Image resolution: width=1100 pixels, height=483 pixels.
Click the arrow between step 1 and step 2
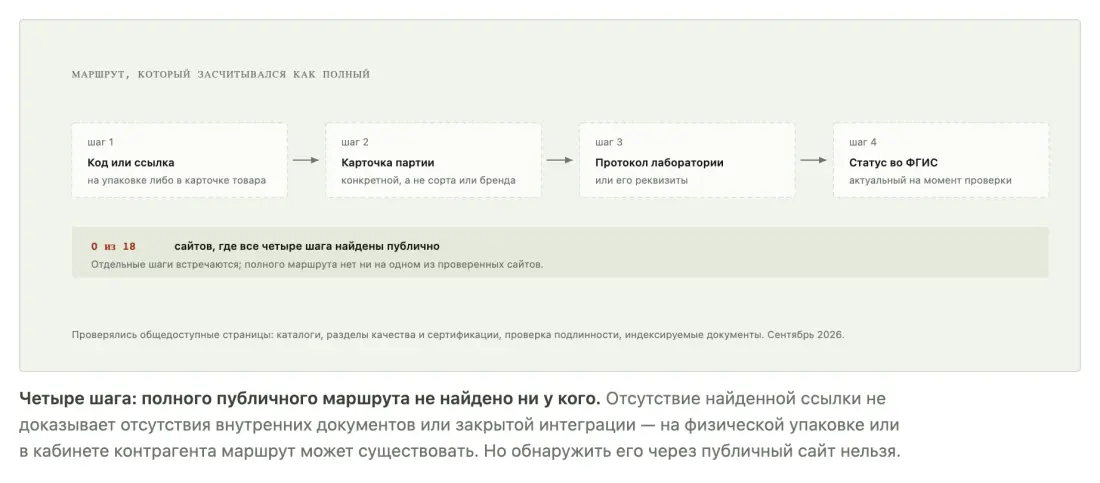(x=306, y=161)
